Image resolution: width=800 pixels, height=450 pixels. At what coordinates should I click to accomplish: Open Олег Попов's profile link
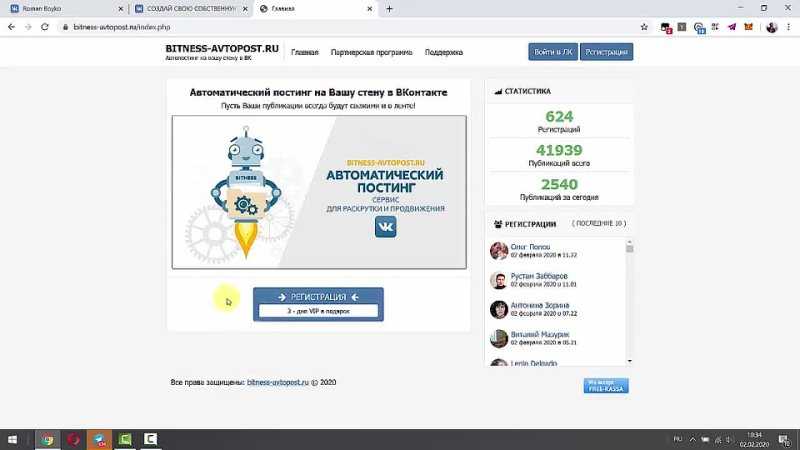point(530,246)
